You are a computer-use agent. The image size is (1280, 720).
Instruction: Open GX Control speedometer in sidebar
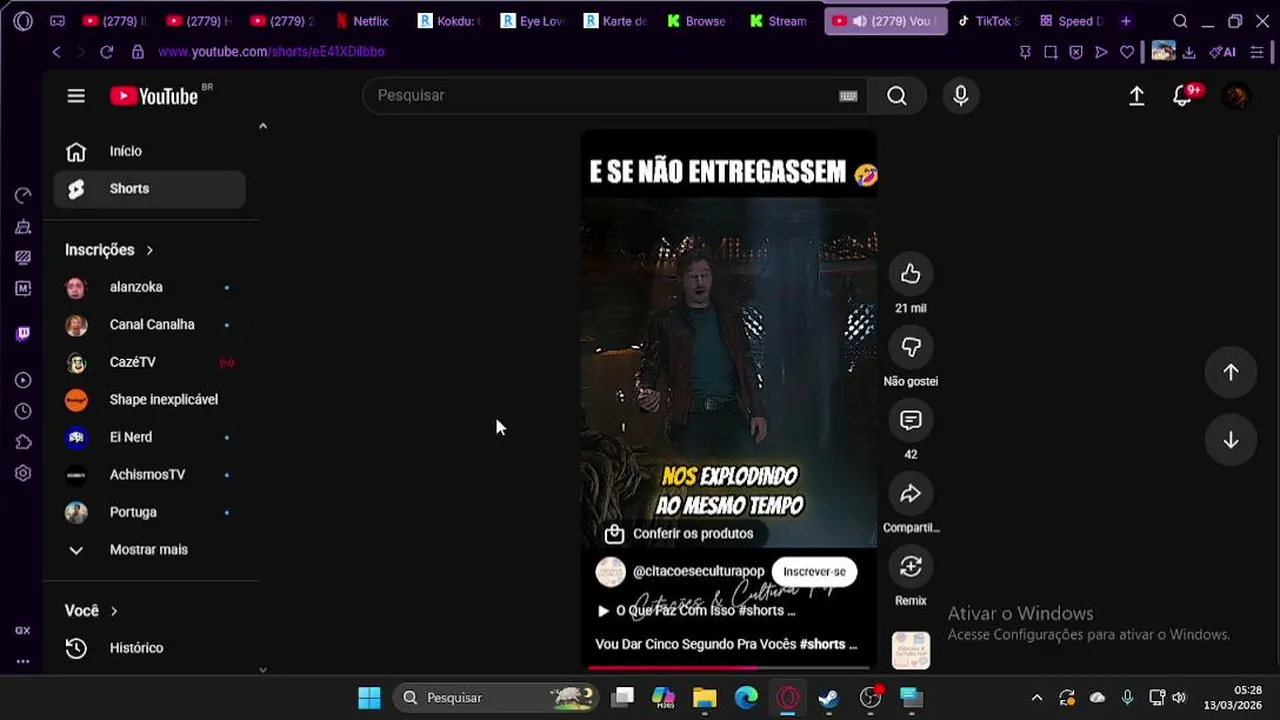[x=23, y=196]
